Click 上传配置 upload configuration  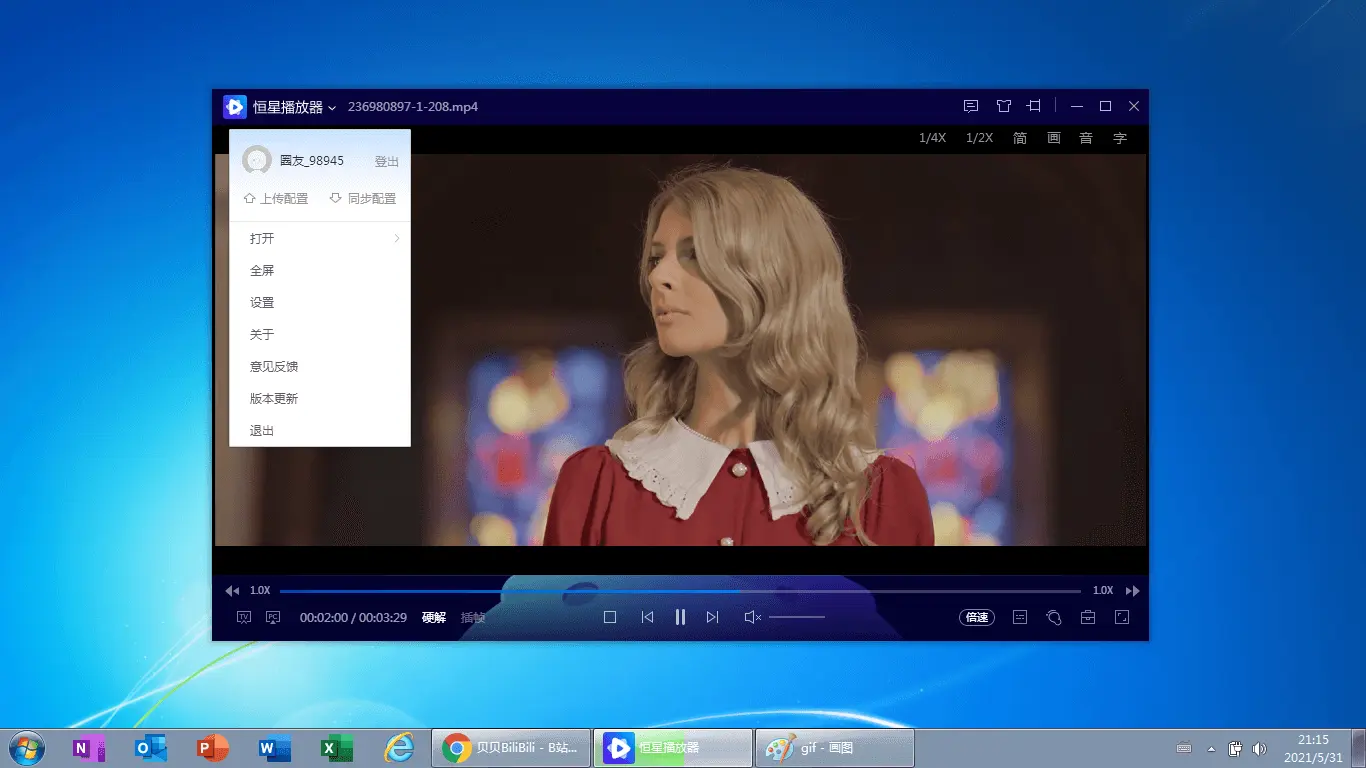coord(276,198)
